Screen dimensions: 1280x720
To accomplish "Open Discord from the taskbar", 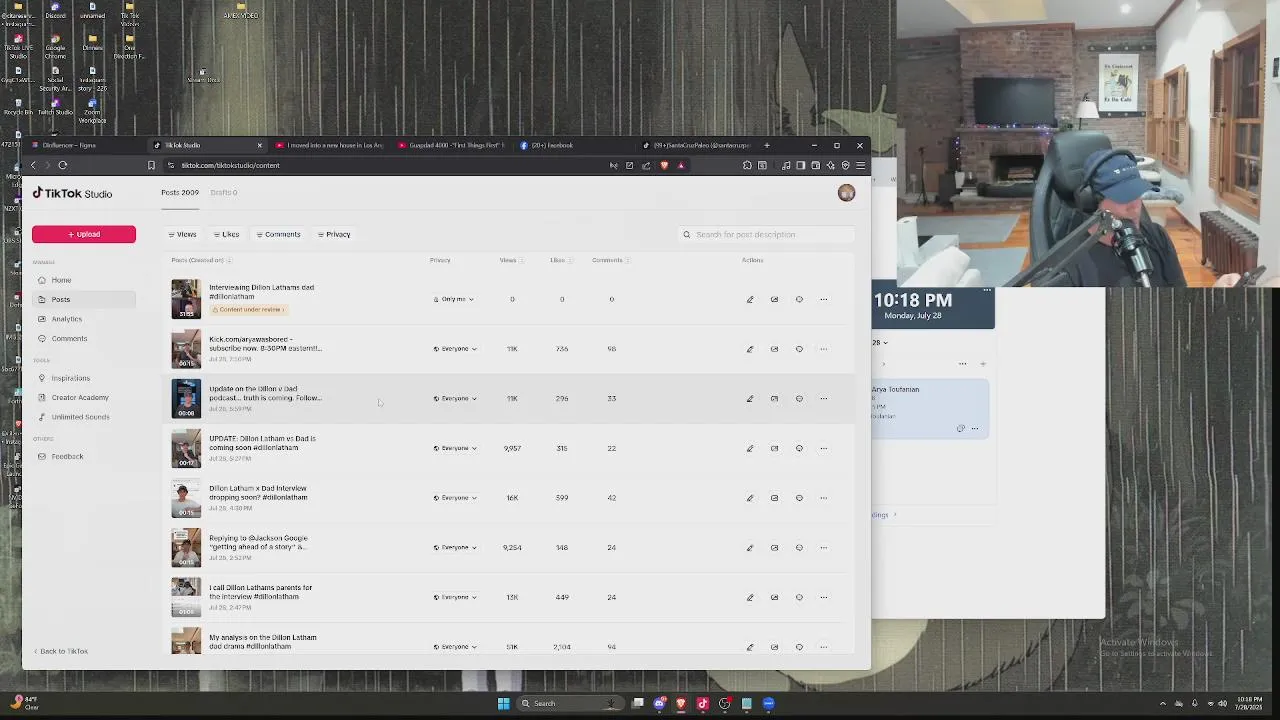I will [x=659, y=703].
